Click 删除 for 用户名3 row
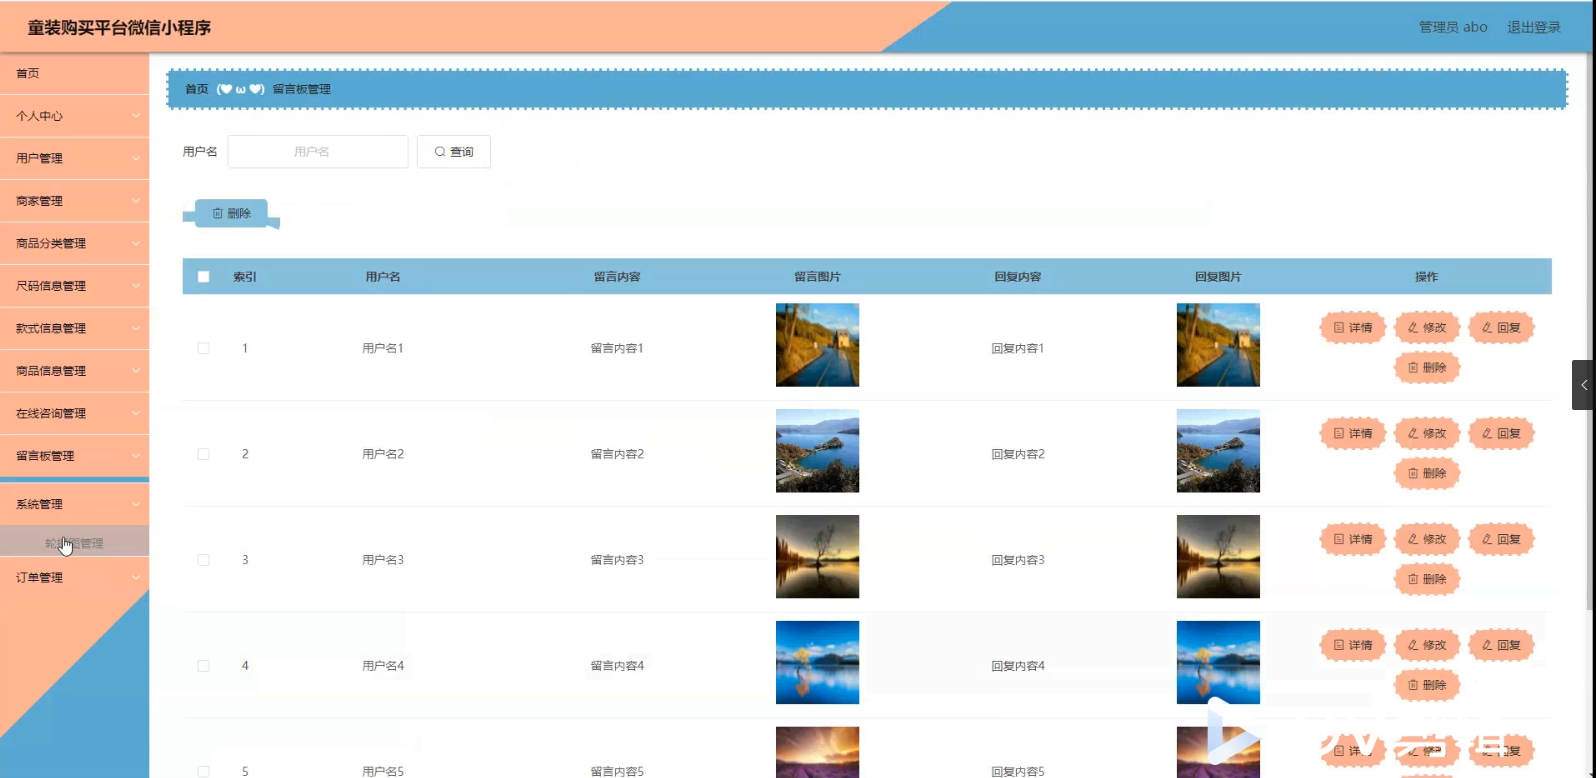Image resolution: width=1596 pixels, height=778 pixels. click(1427, 580)
